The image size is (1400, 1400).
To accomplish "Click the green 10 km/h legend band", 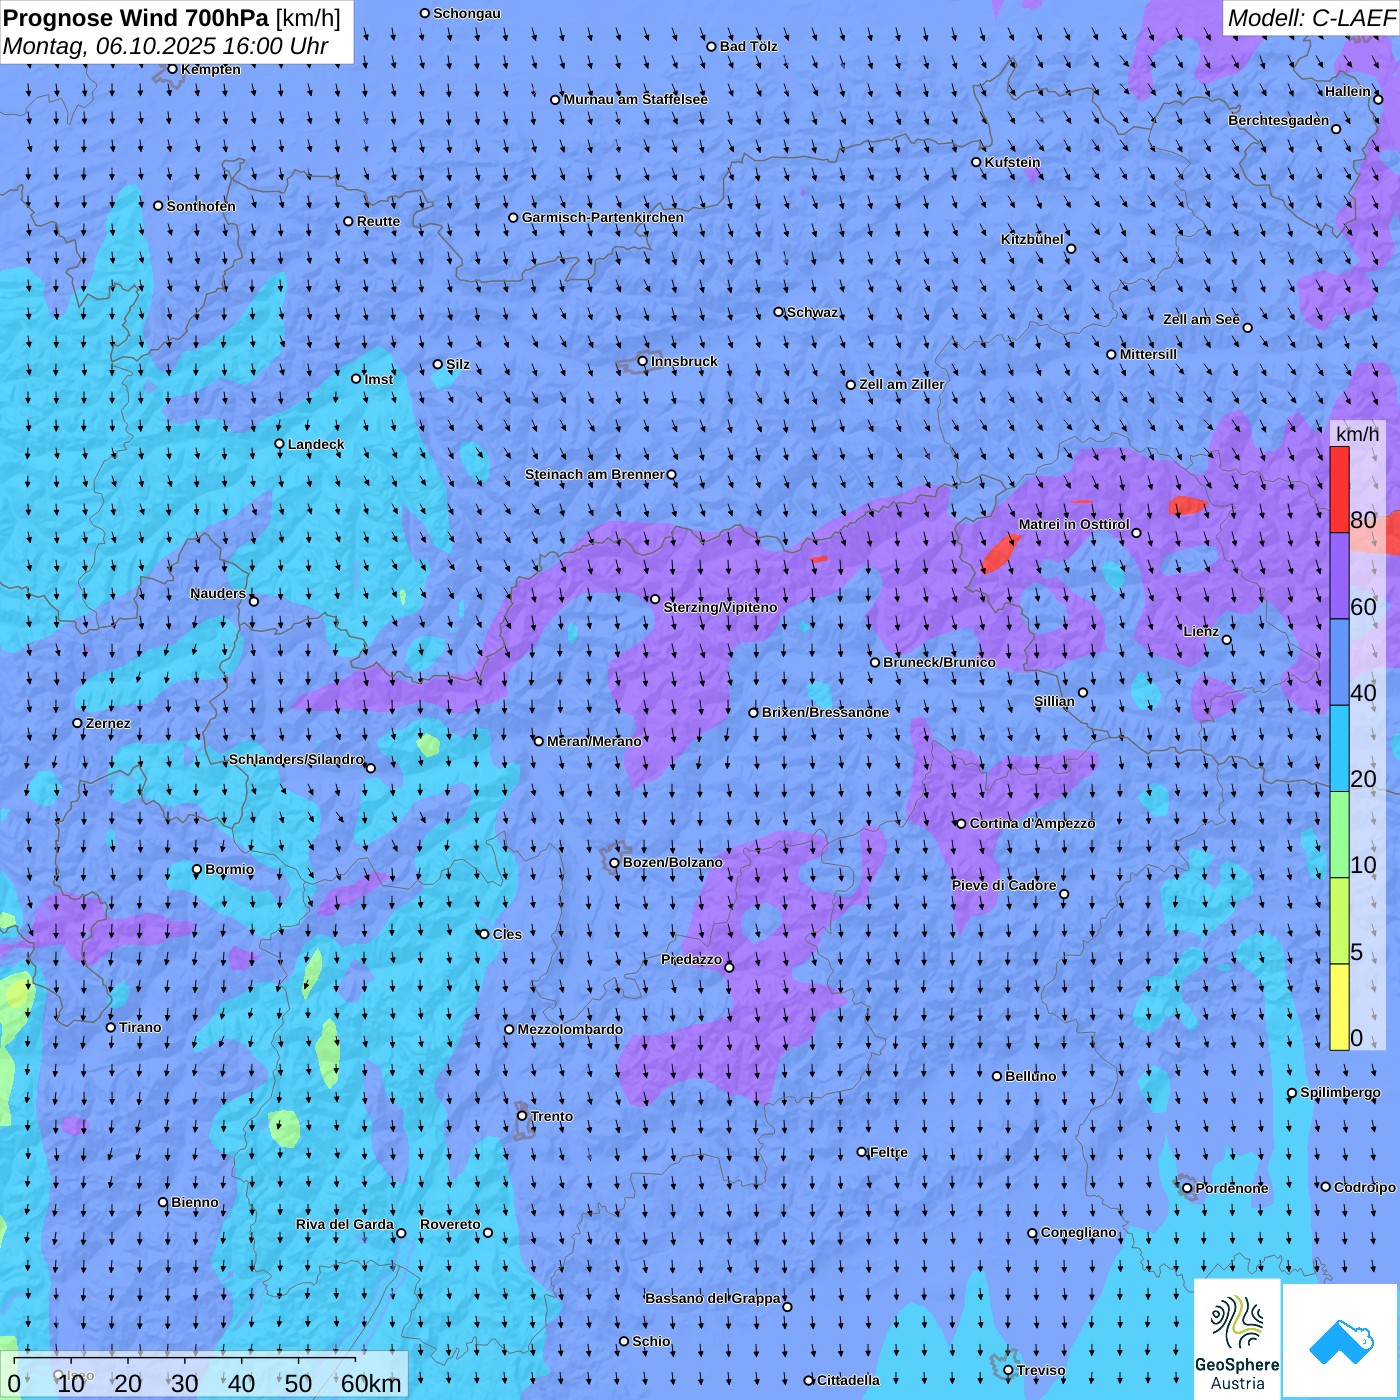I will click(1339, 835).
